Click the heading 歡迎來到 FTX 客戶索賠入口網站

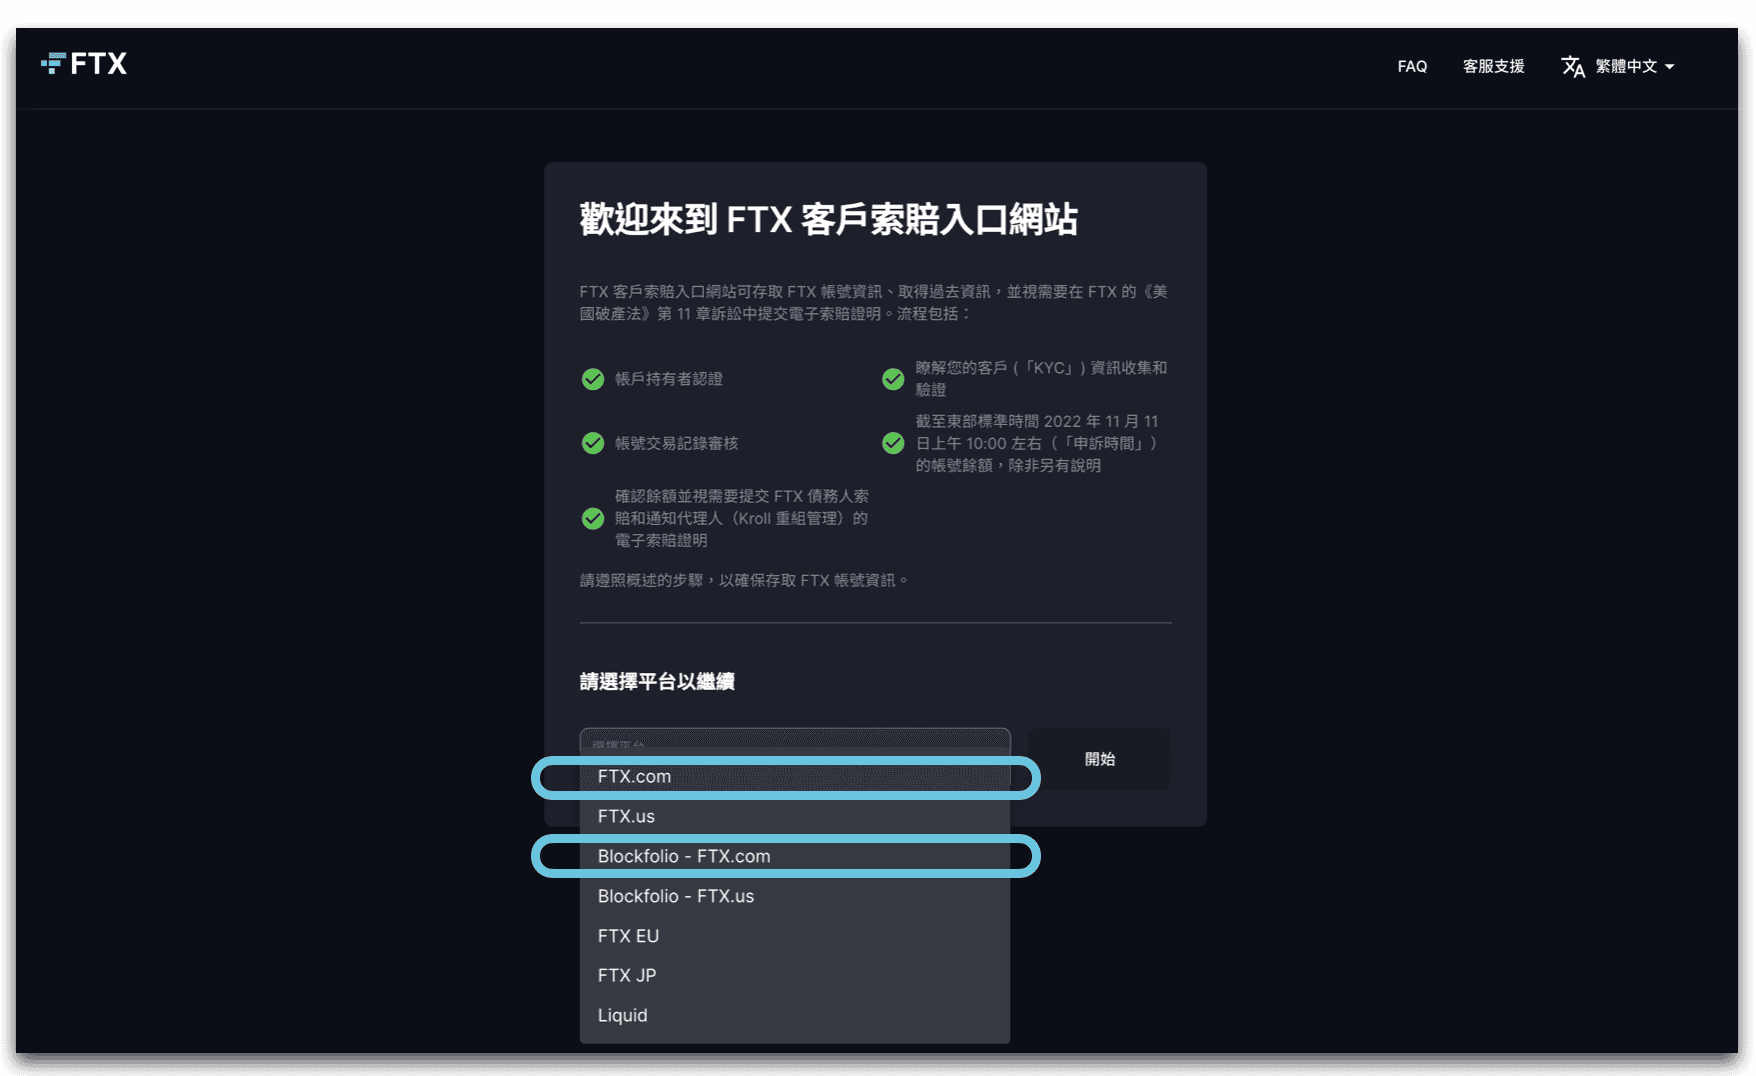(x=828, y=219)
